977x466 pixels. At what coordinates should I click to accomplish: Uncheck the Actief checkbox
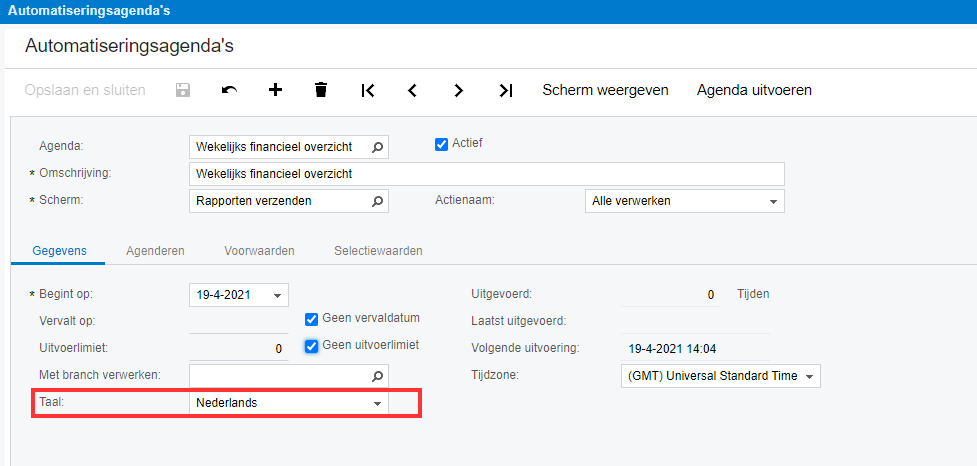click(441, 144)
